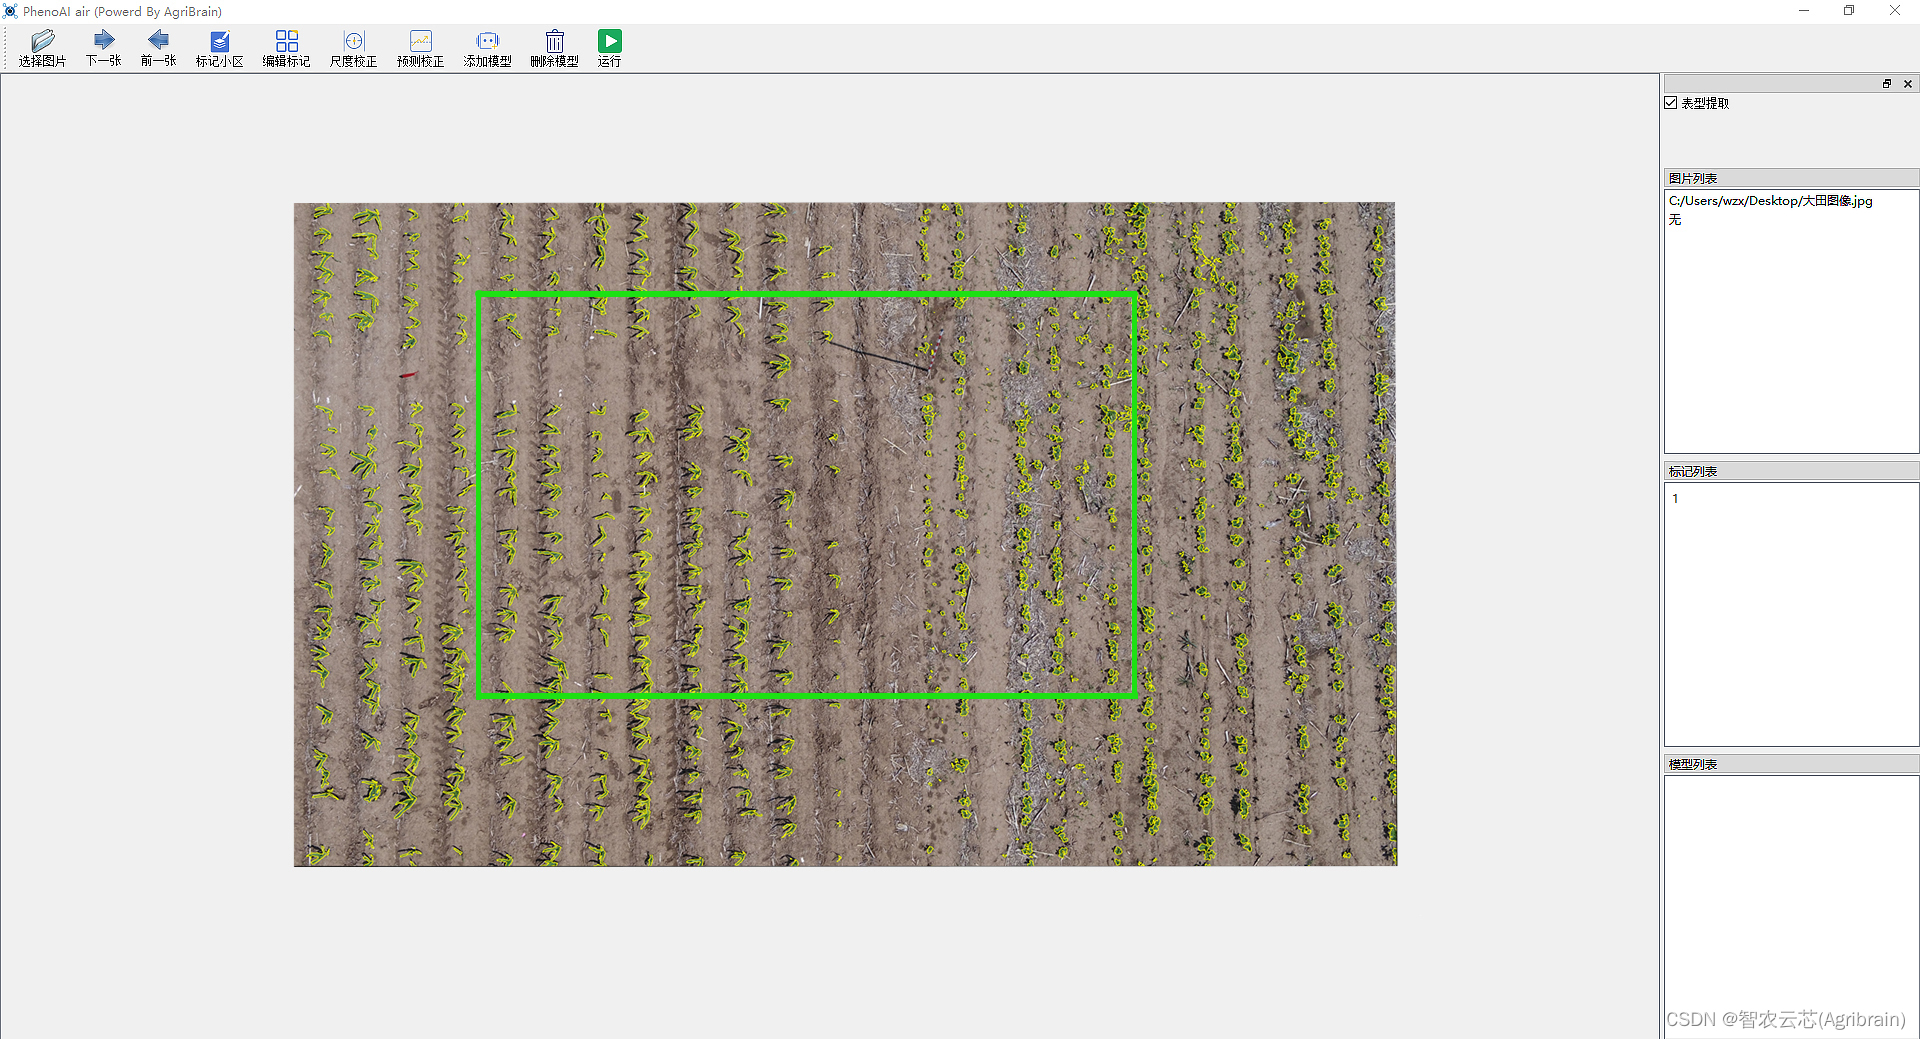Toggle the 表型提取 checkbox
1920x1039 pixels.
[x=1671, y=103]
